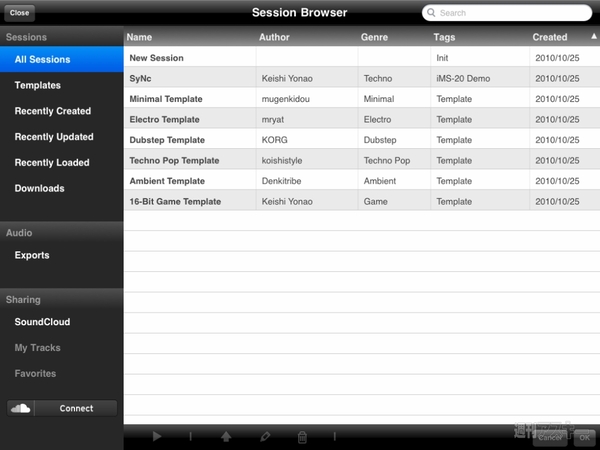View Downloads in sidebar
This screenshot has height=450, width=600.
62,188
